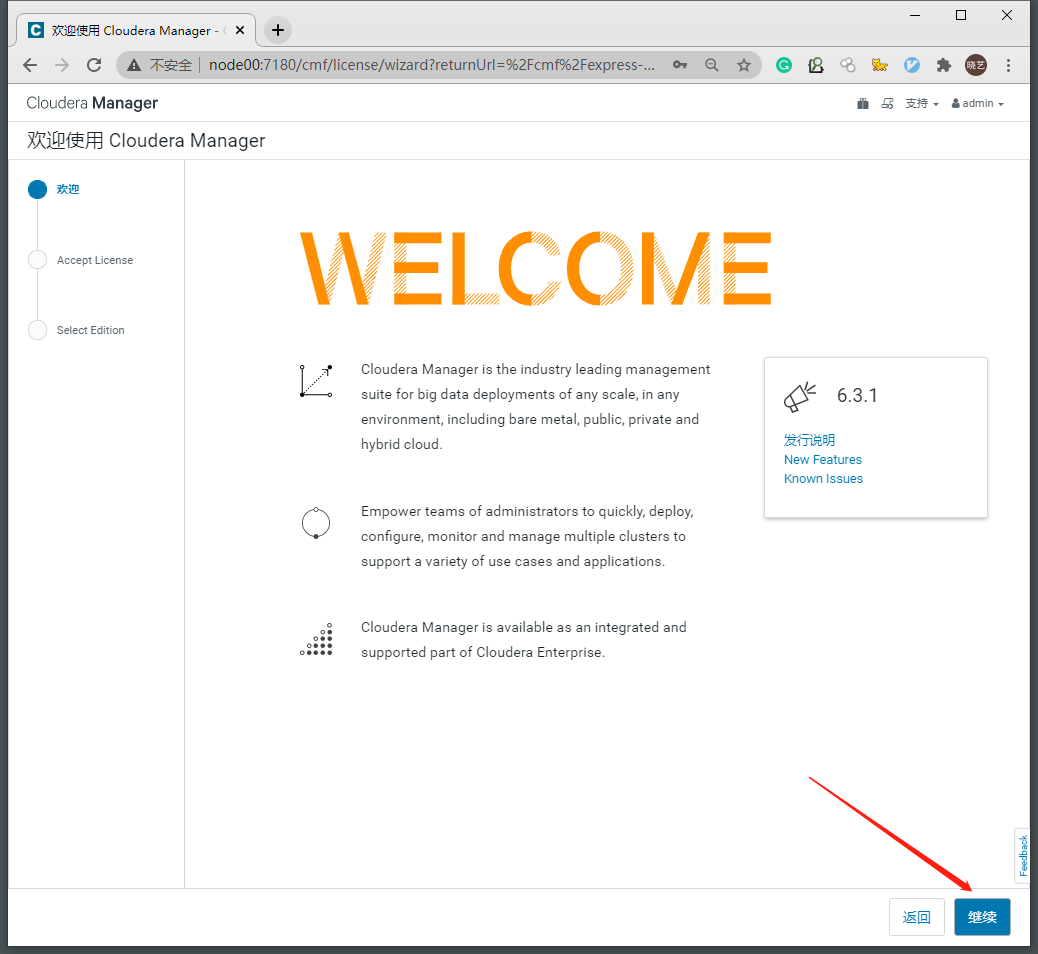The height and width of the screenshot is (954, 1038).
Task: Open the Chrome profile avatar
Action: click(x=976, y=65)
